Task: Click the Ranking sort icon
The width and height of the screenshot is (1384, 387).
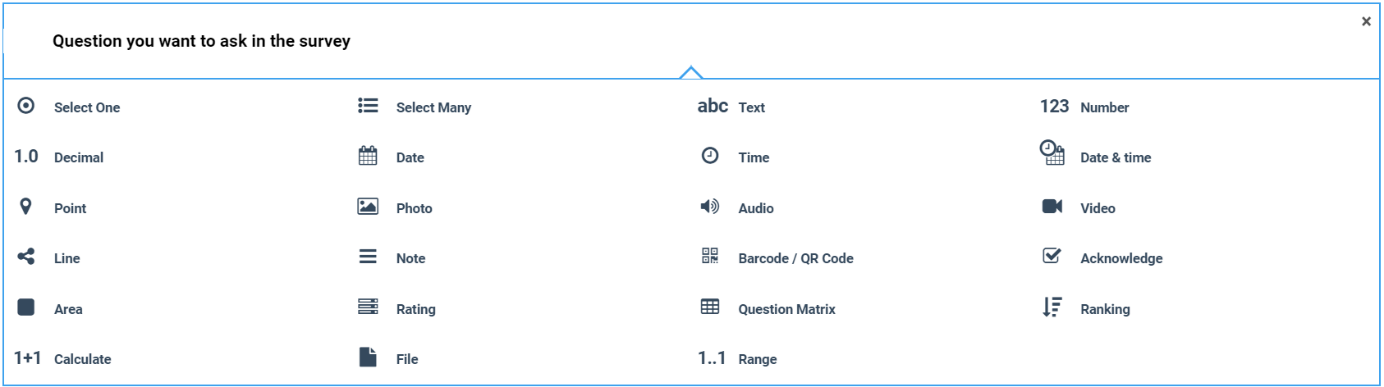Action: coord(1052,308)
